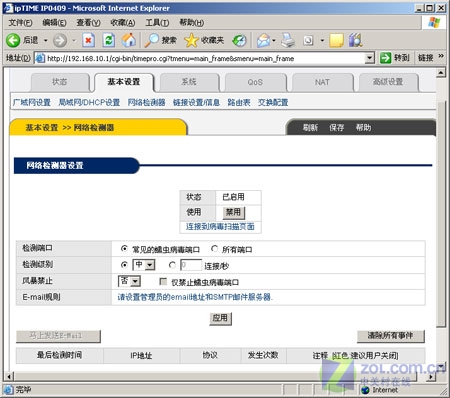Open the 文件(F) menu
The width and height of the screenshot is (450, 398).
coord(20,23)
